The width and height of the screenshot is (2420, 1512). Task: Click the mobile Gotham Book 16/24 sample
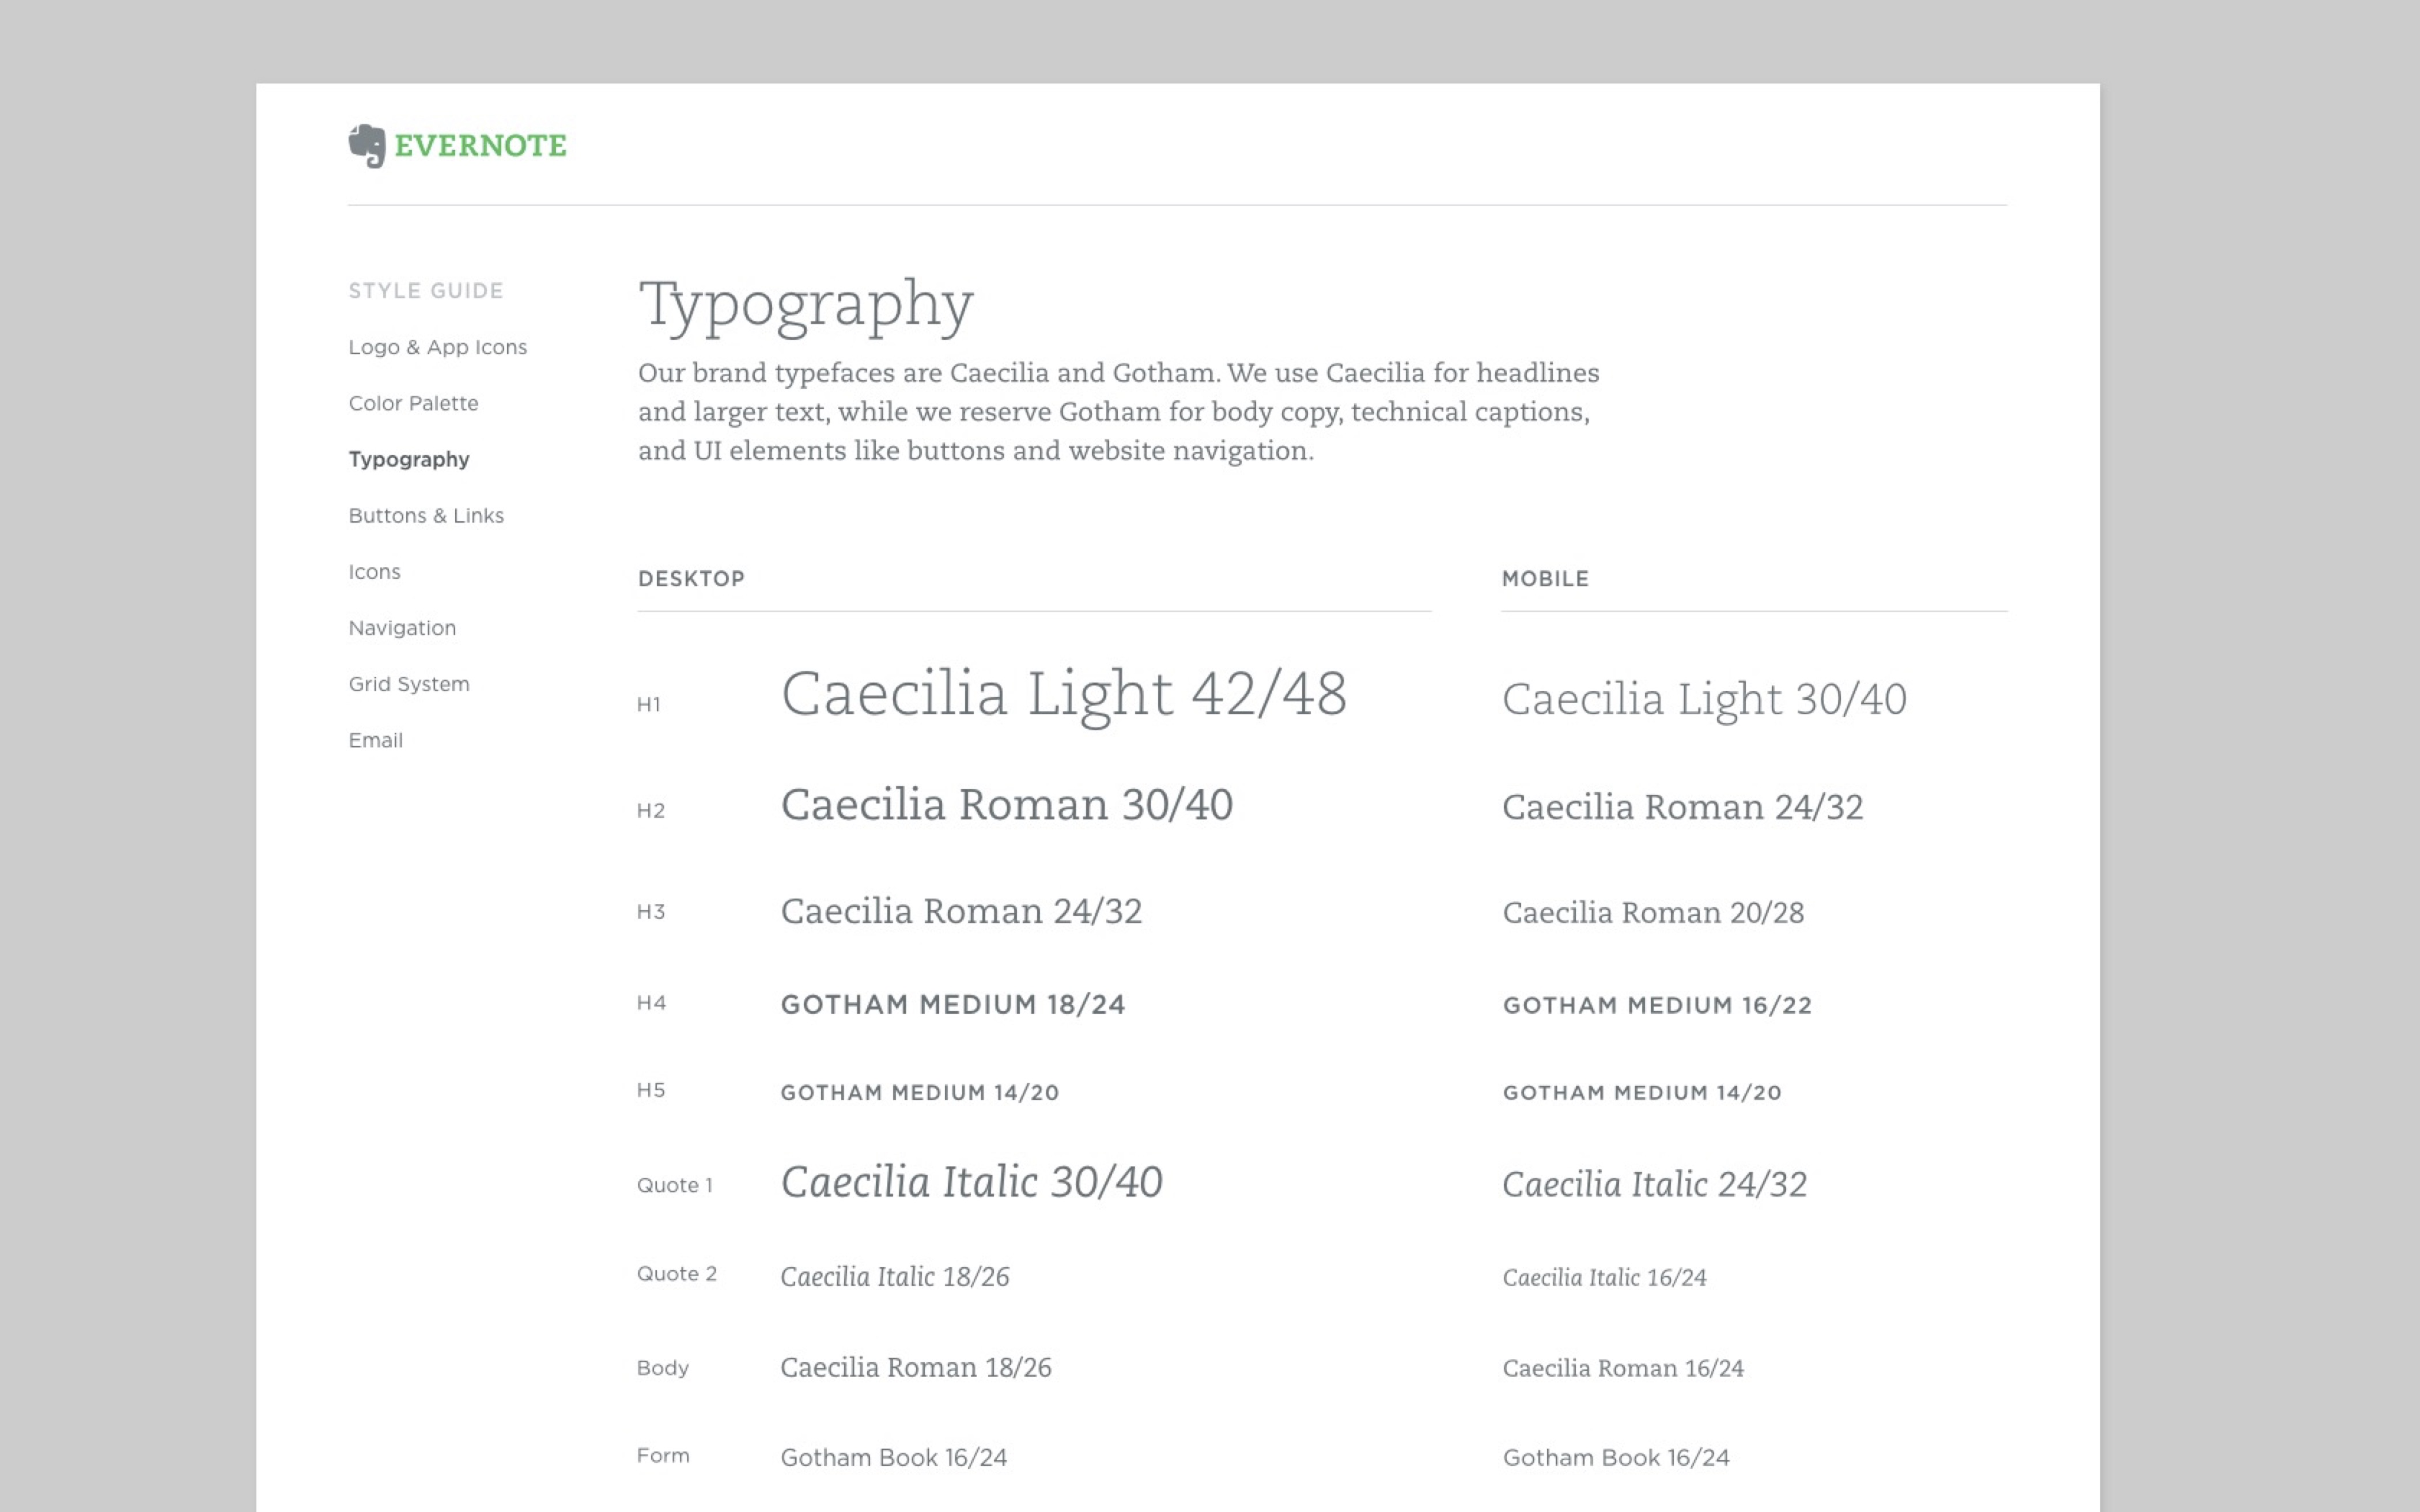click(x=1616, y=1458)
